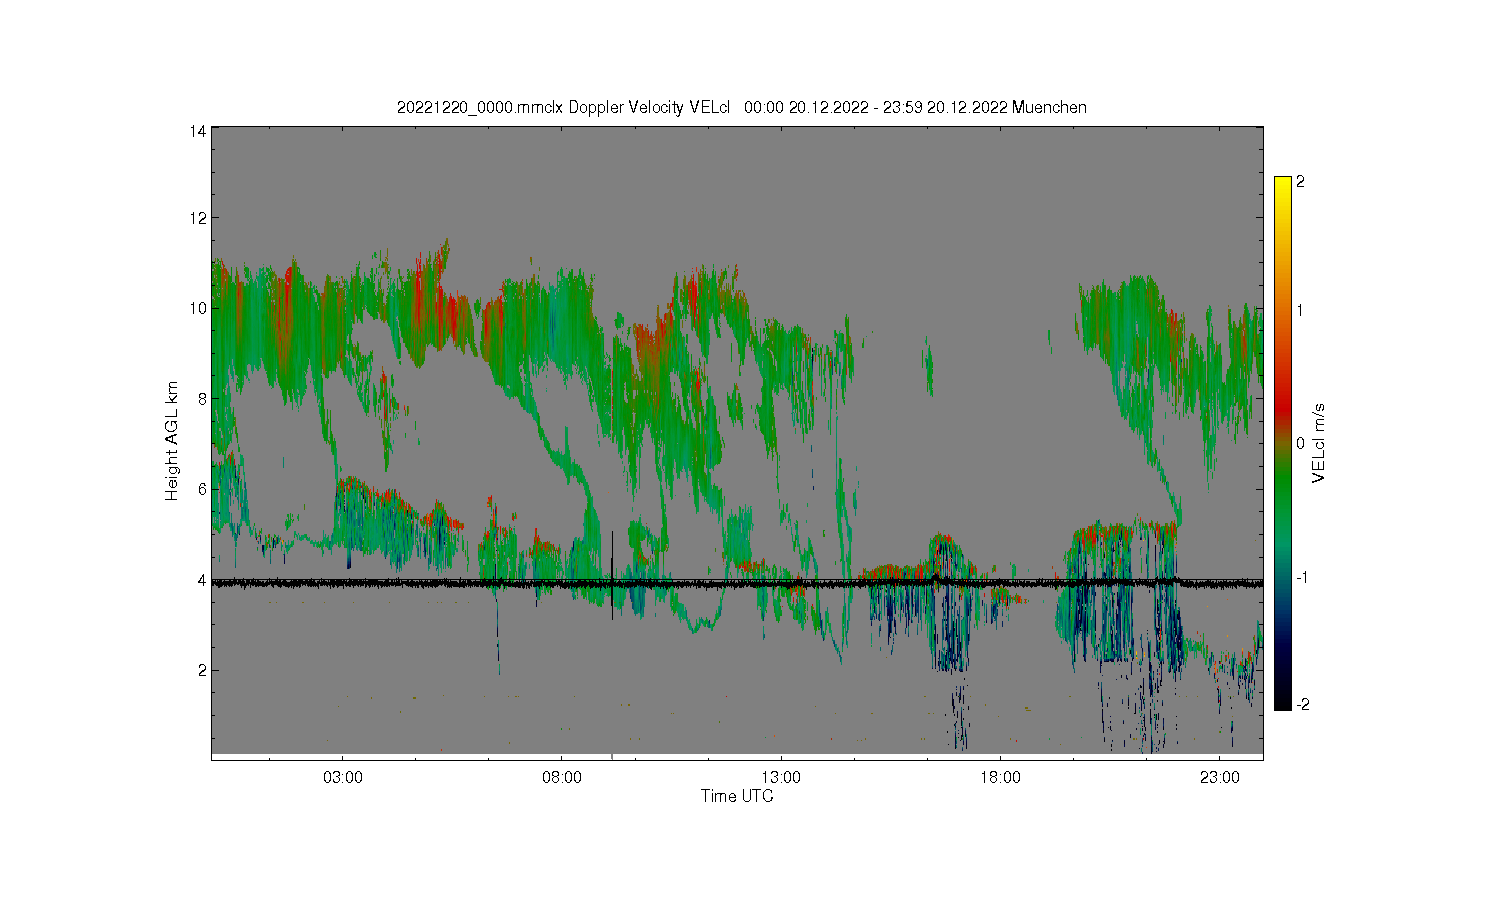Image resolution: width=1500 pixels, height=900 pixels.
Task: Click the height tick label 10
Action: (198, 308)
